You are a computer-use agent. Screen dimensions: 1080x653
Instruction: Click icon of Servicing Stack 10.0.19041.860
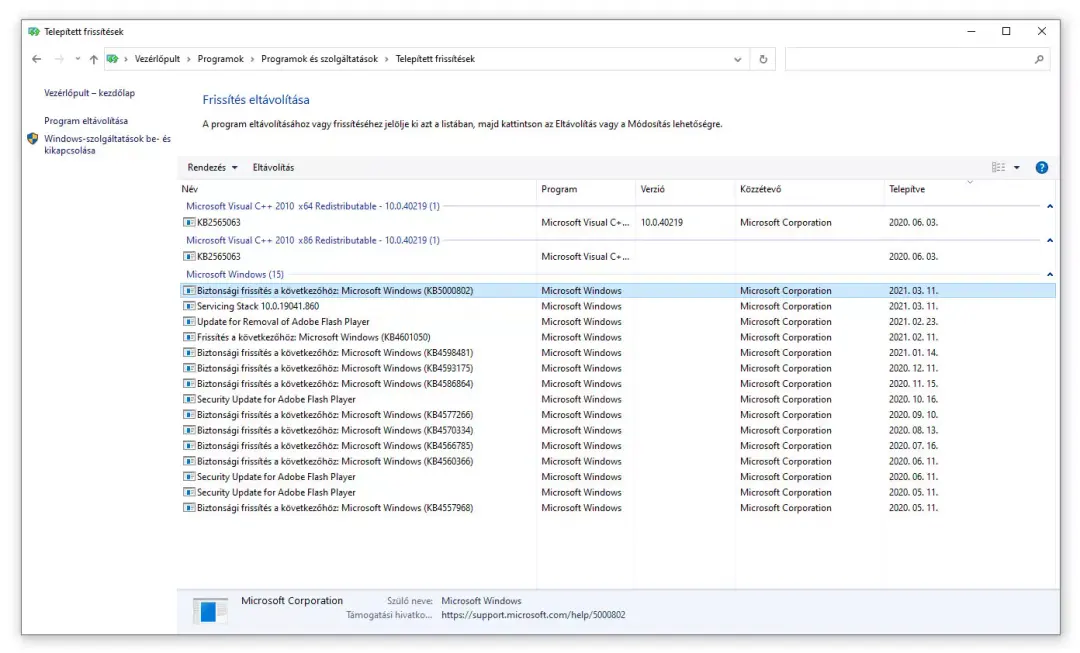[189, 307]
